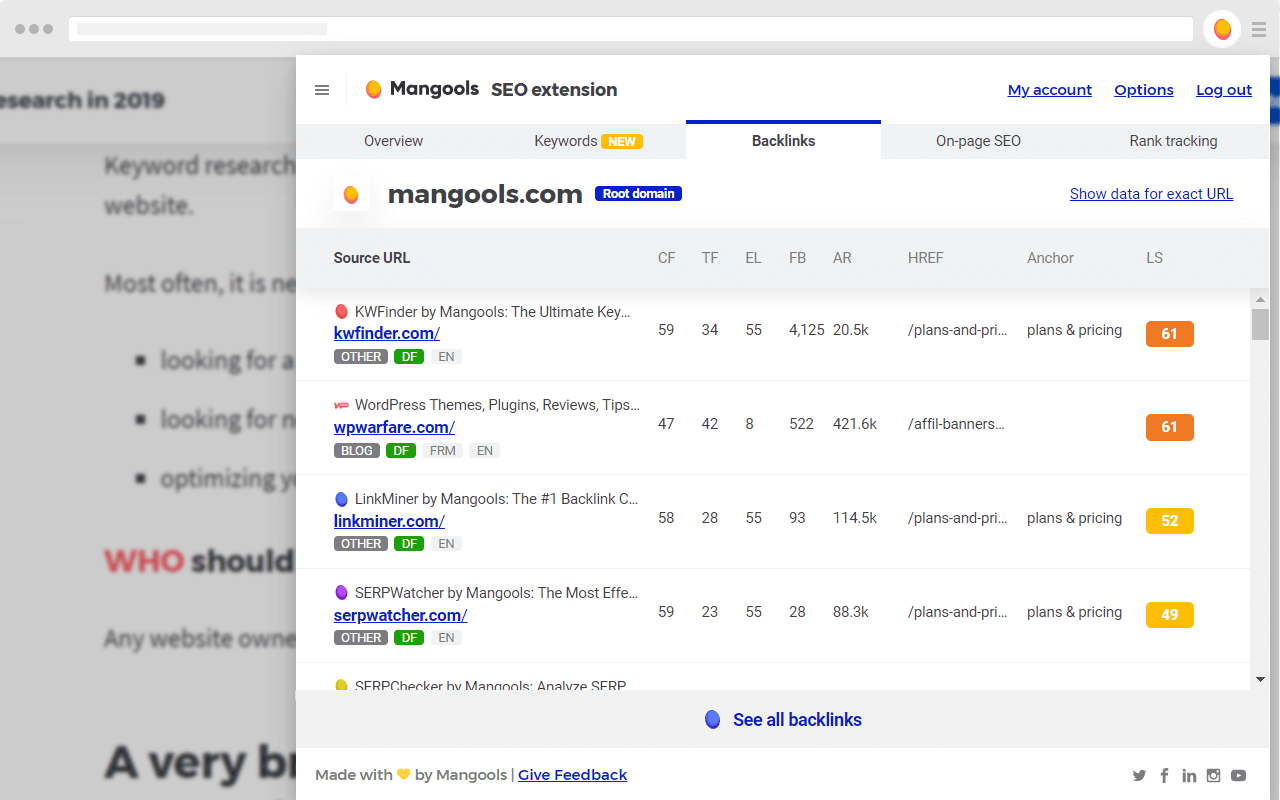Click the Mangools logo in the header

click(373, 88)
